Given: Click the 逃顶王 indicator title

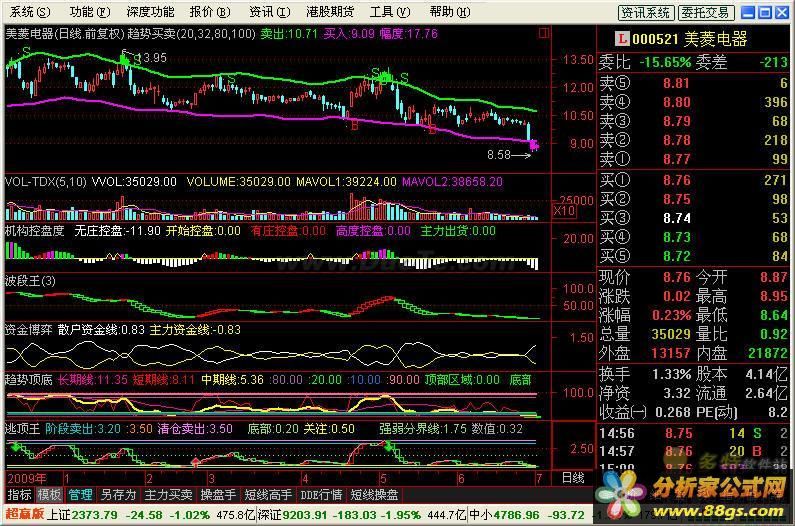Looking at the screenshot, I should coord(23,429).
